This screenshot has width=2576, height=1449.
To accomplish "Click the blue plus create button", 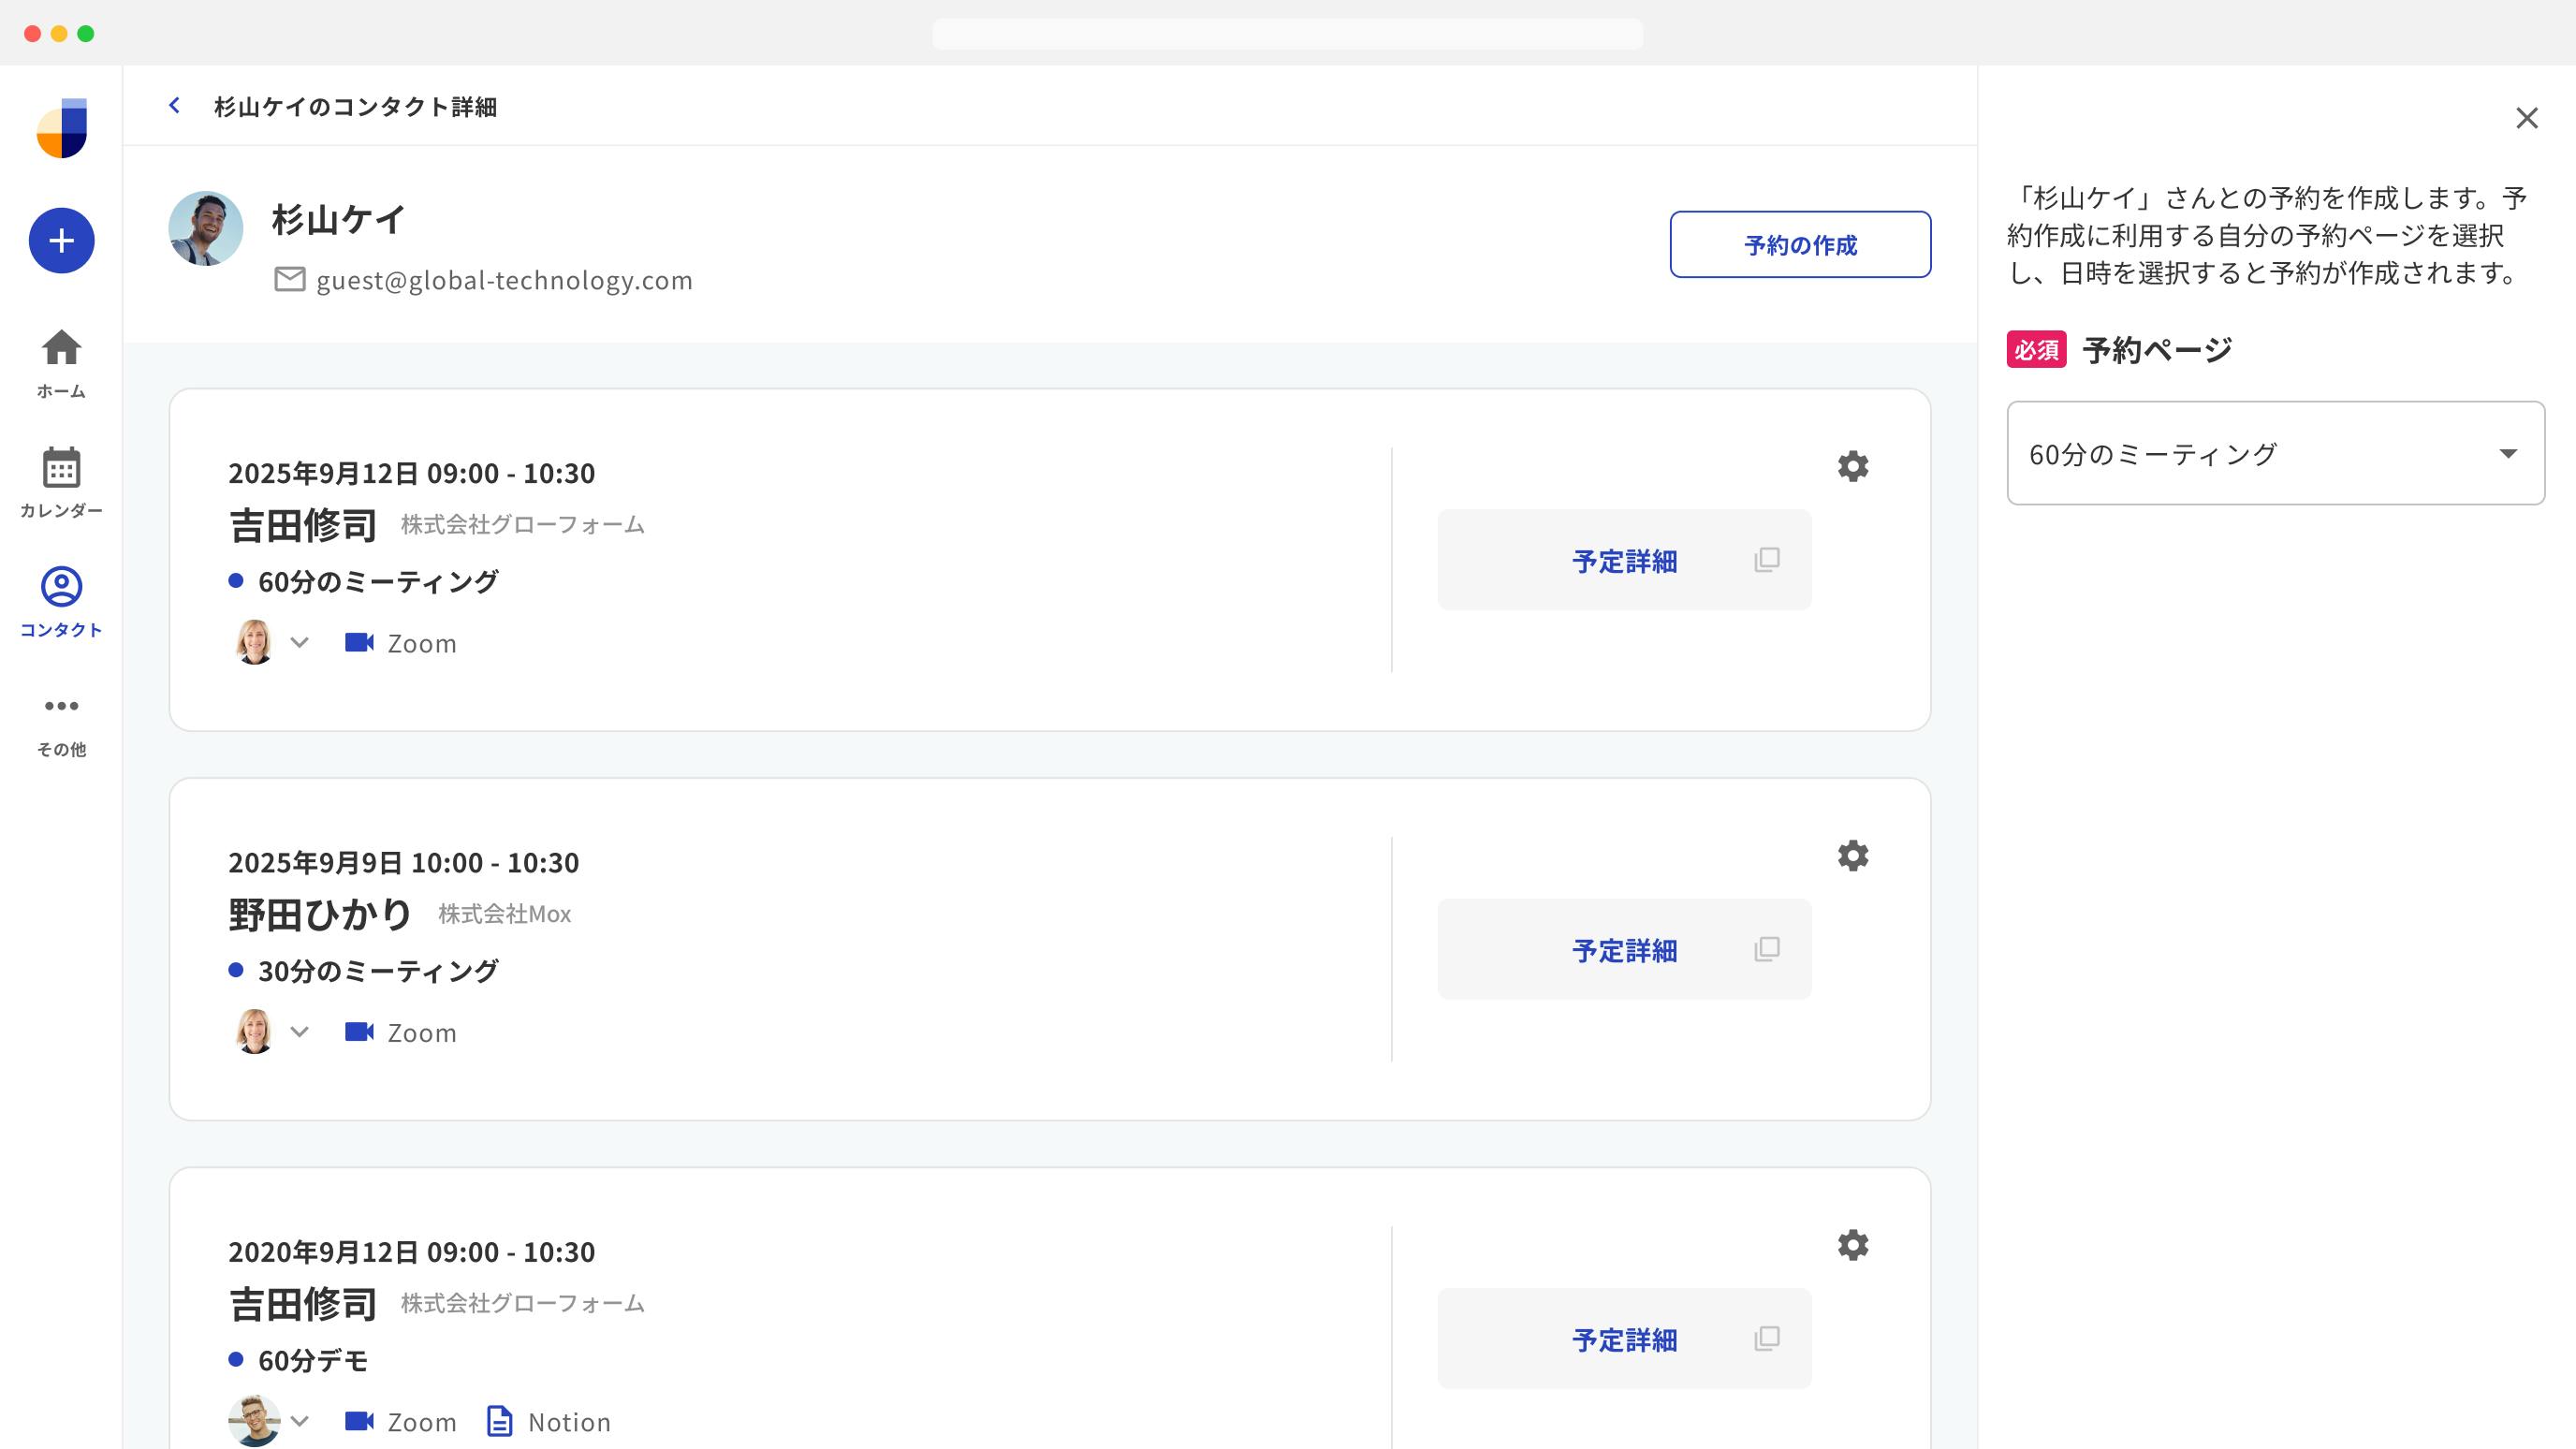I will tap(61, 241).
